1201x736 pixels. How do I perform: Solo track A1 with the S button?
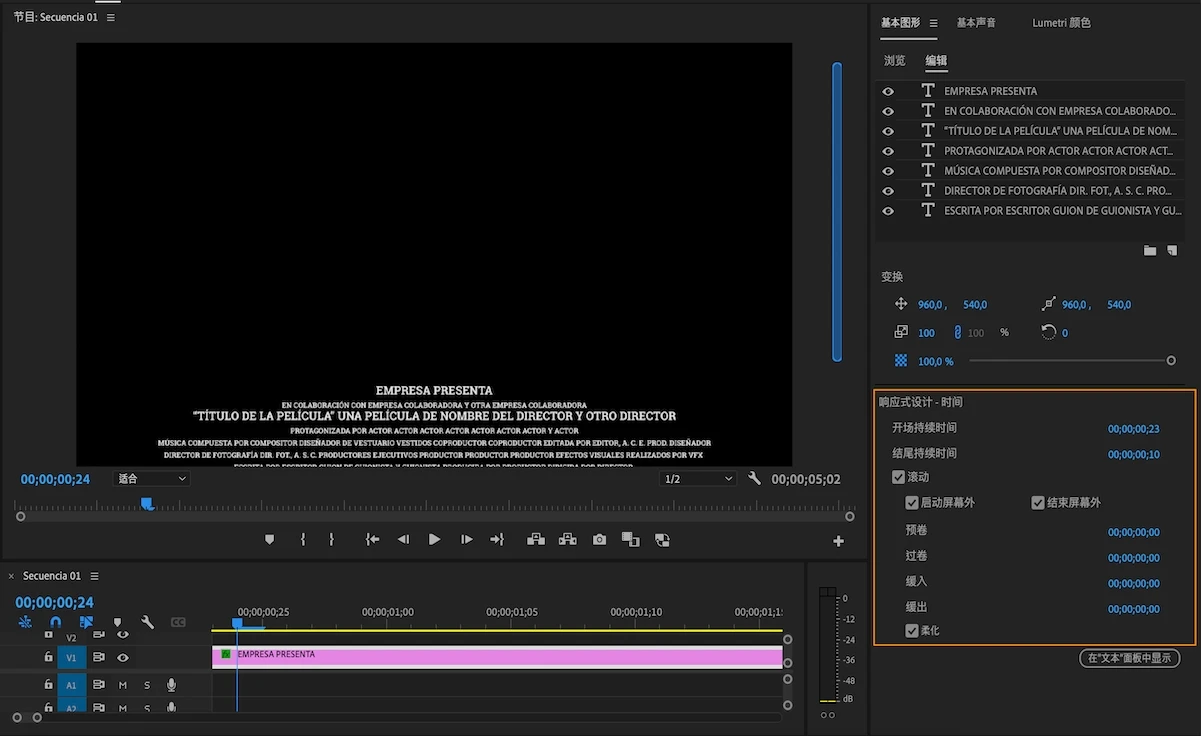(x=147, y=685)
